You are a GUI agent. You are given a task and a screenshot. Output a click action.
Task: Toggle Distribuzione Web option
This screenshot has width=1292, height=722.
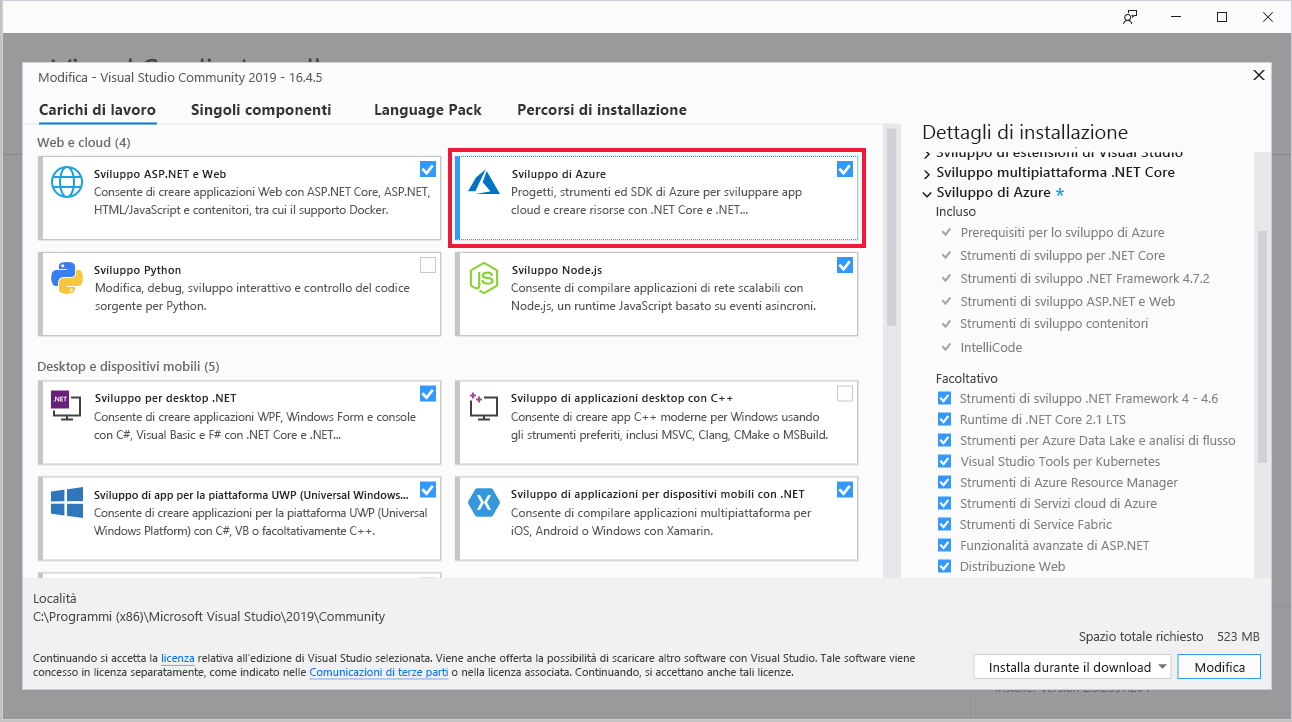point(945,566)
